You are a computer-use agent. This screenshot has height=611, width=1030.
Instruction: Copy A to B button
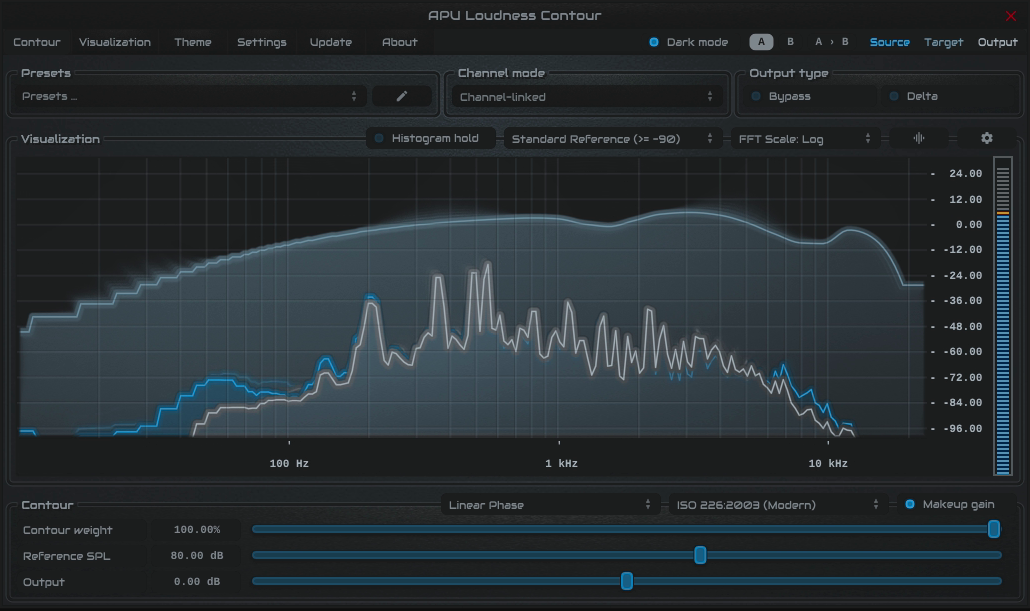832,41
